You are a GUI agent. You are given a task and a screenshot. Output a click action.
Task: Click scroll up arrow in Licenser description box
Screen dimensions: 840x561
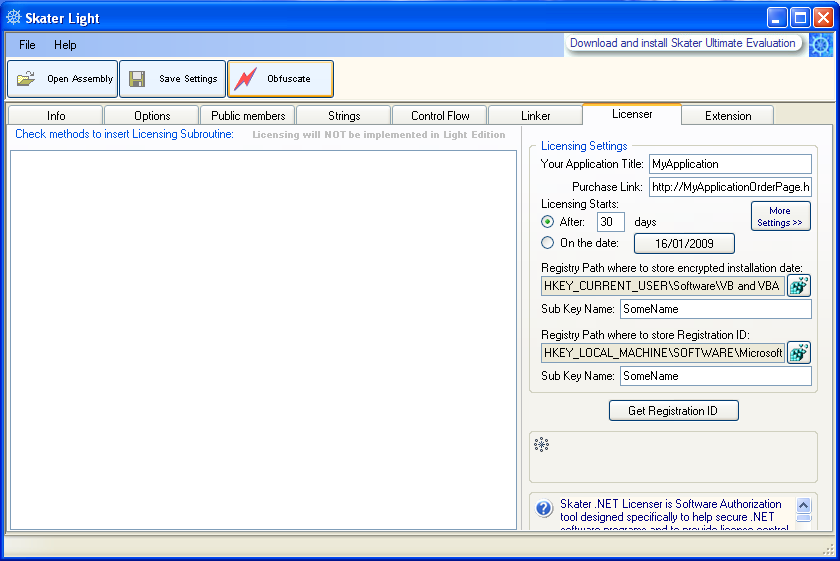tap(804, 505)
